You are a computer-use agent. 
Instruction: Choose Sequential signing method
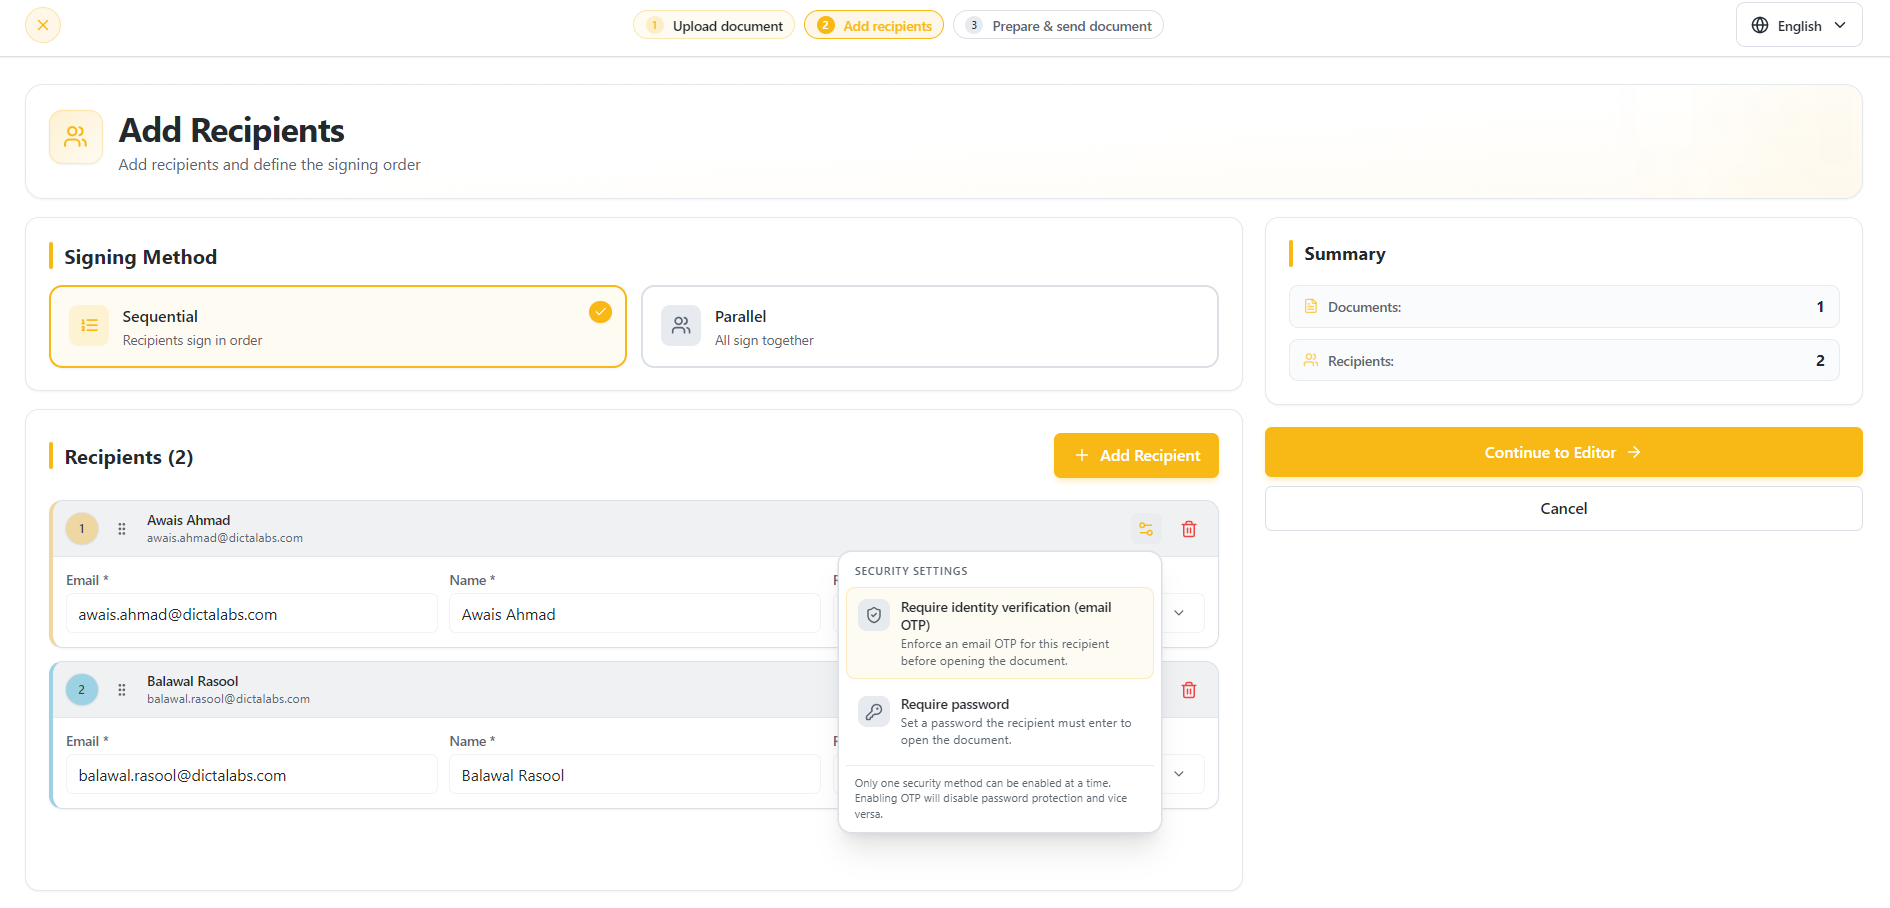pyautogui.click(x=338, y=327)
